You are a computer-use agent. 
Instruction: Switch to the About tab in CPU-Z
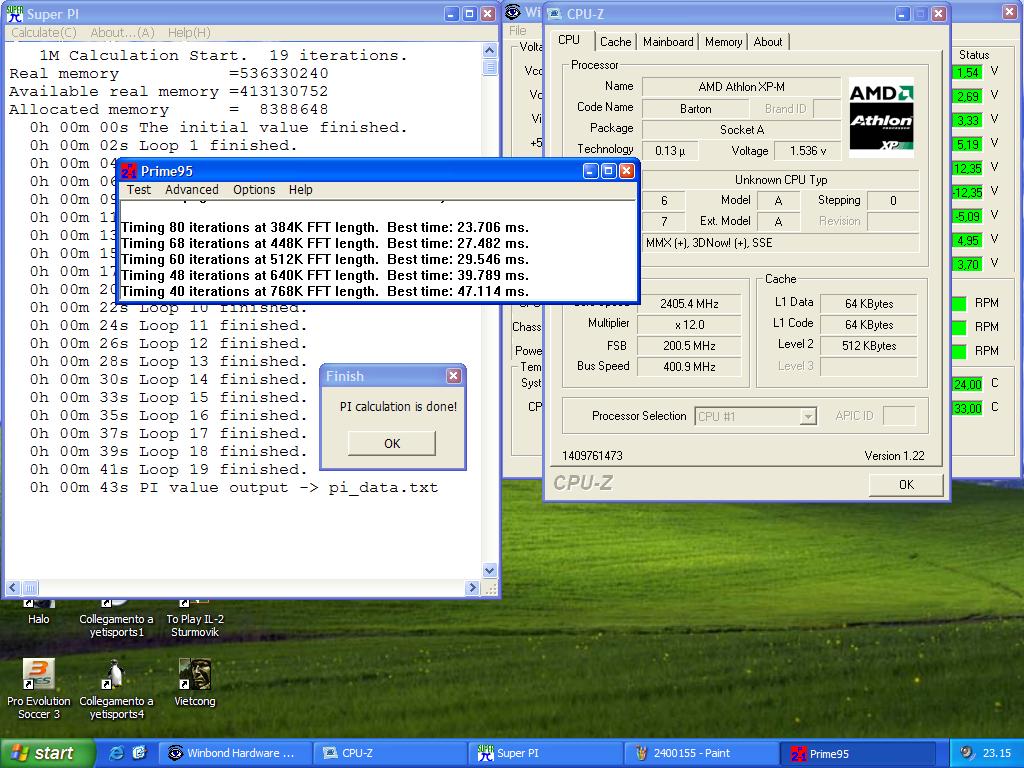coord(767,42)
